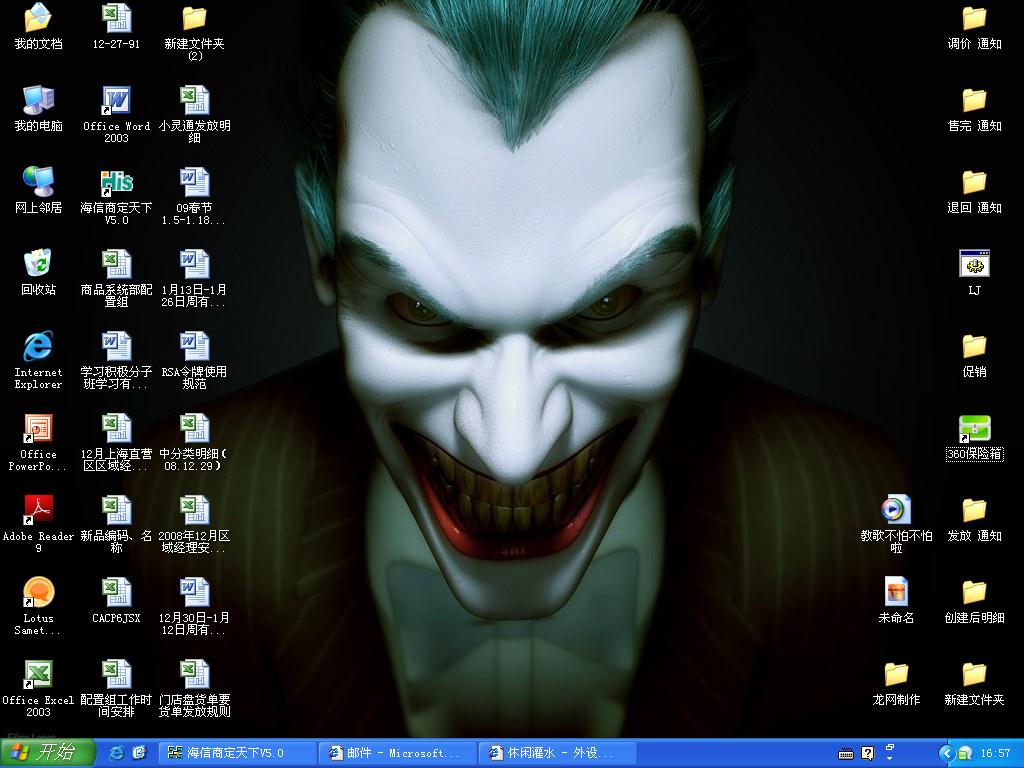Click the language bar help icon
The width and height of the screenshot is (1024, 768).
(867, 754)
